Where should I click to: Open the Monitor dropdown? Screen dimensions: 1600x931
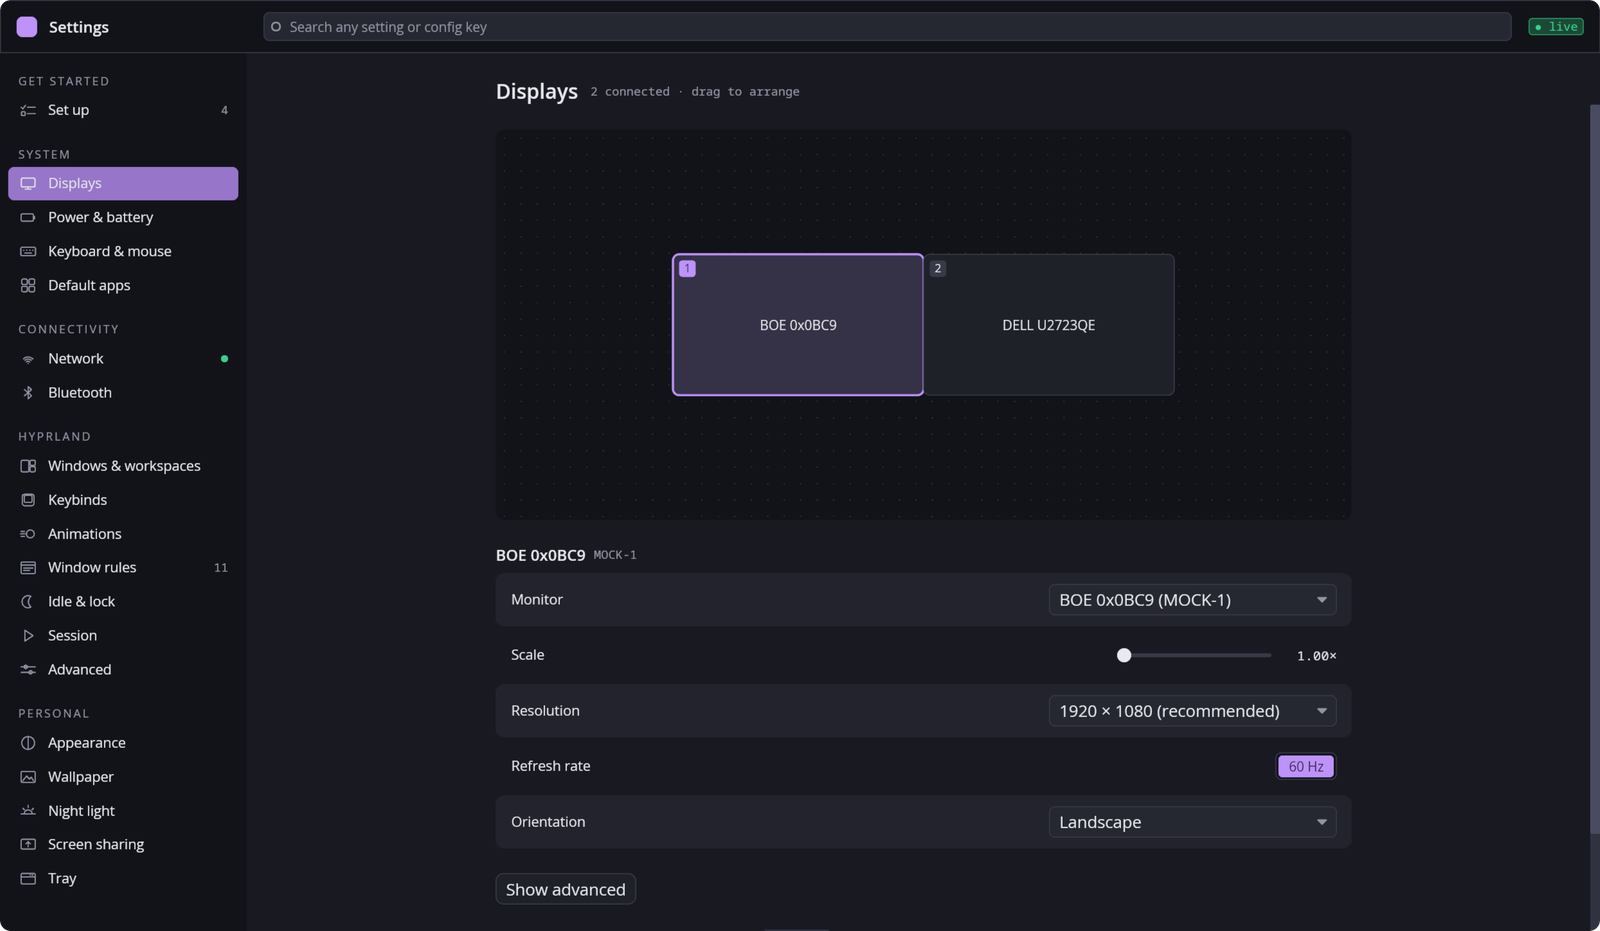tap(1192, 600)
